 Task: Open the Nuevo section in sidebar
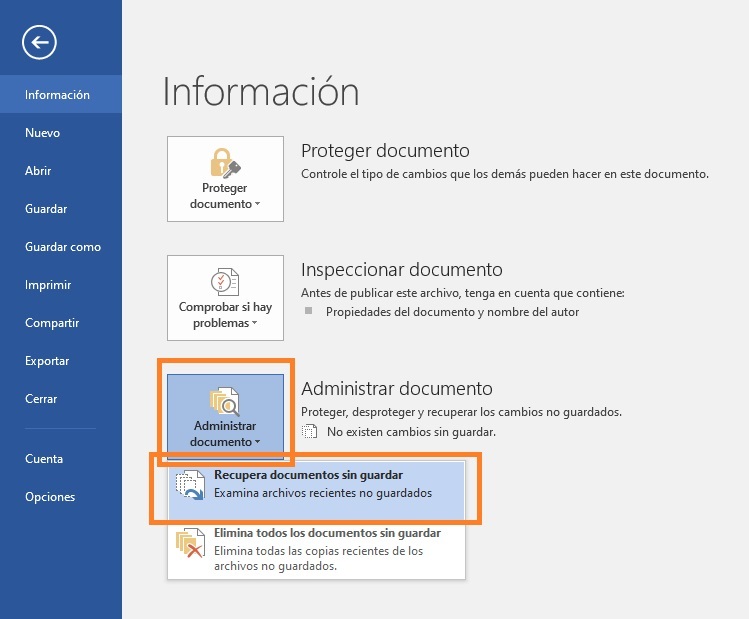click(x=43, y=133)
